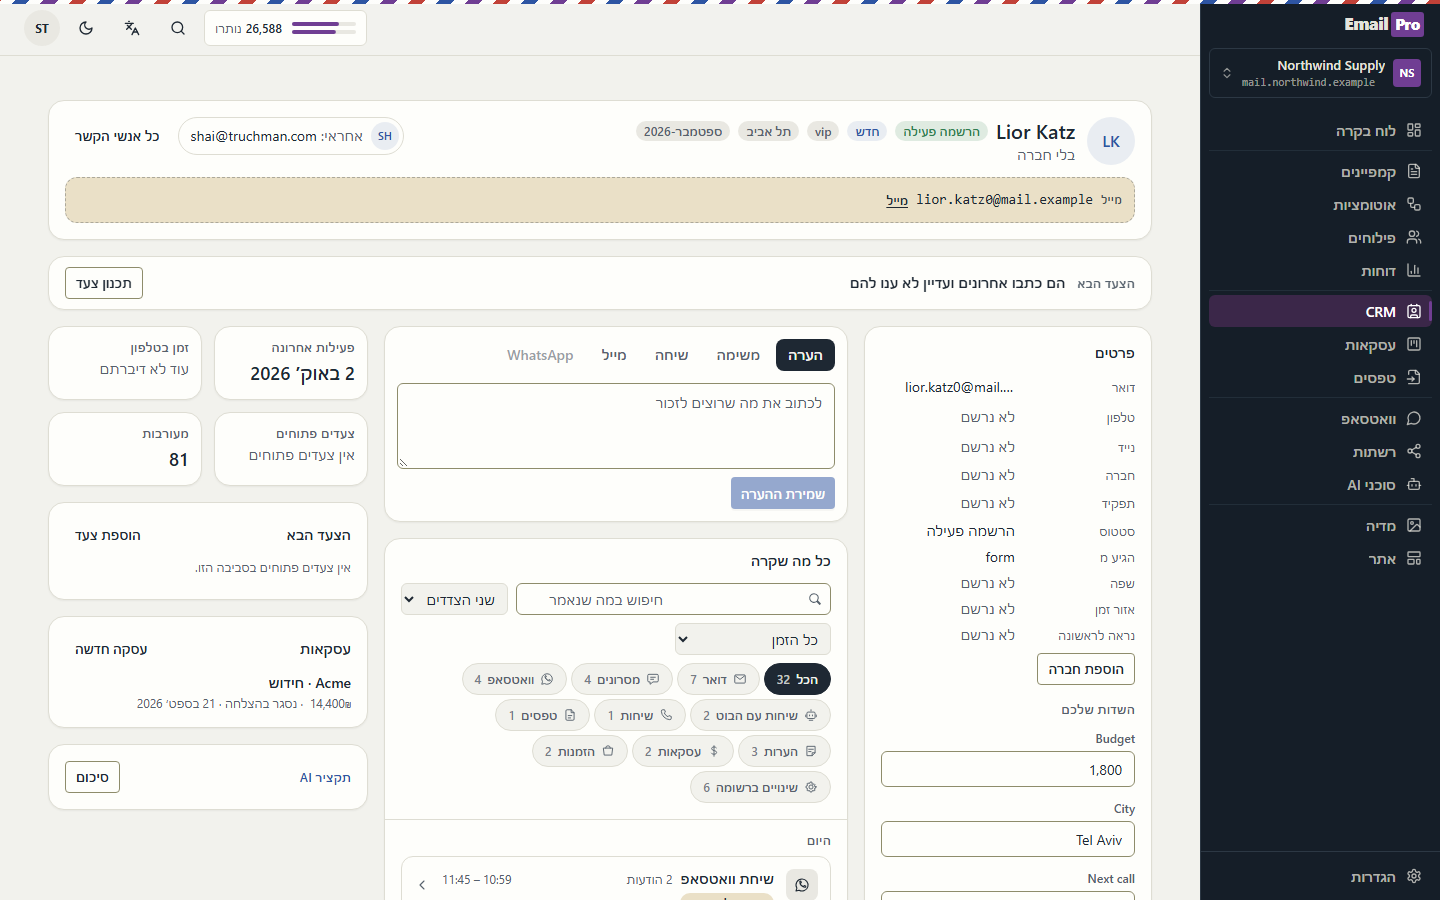Viewport: 1440px width, 900px height.
Task: Open owner selector shai@truchman.com
Action: [291, 136]
